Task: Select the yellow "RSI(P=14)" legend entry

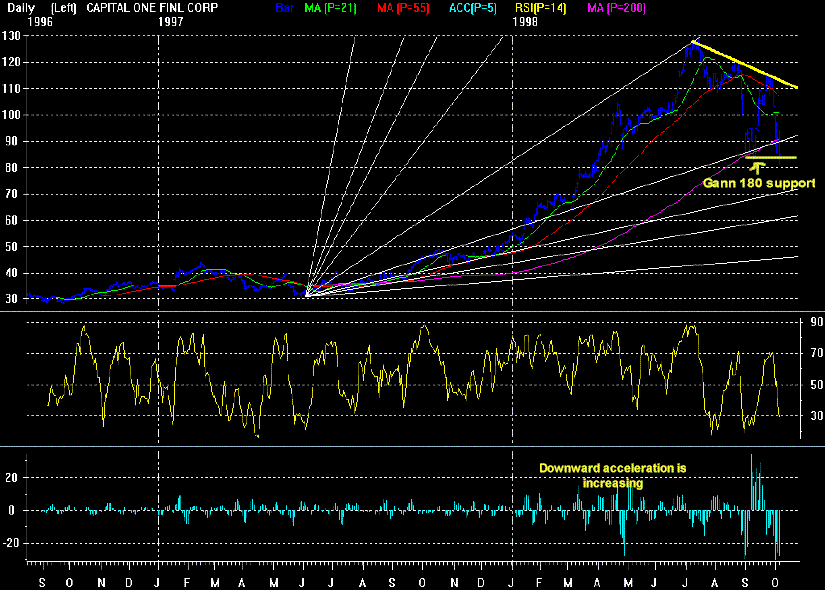Action: pos(541,8)
